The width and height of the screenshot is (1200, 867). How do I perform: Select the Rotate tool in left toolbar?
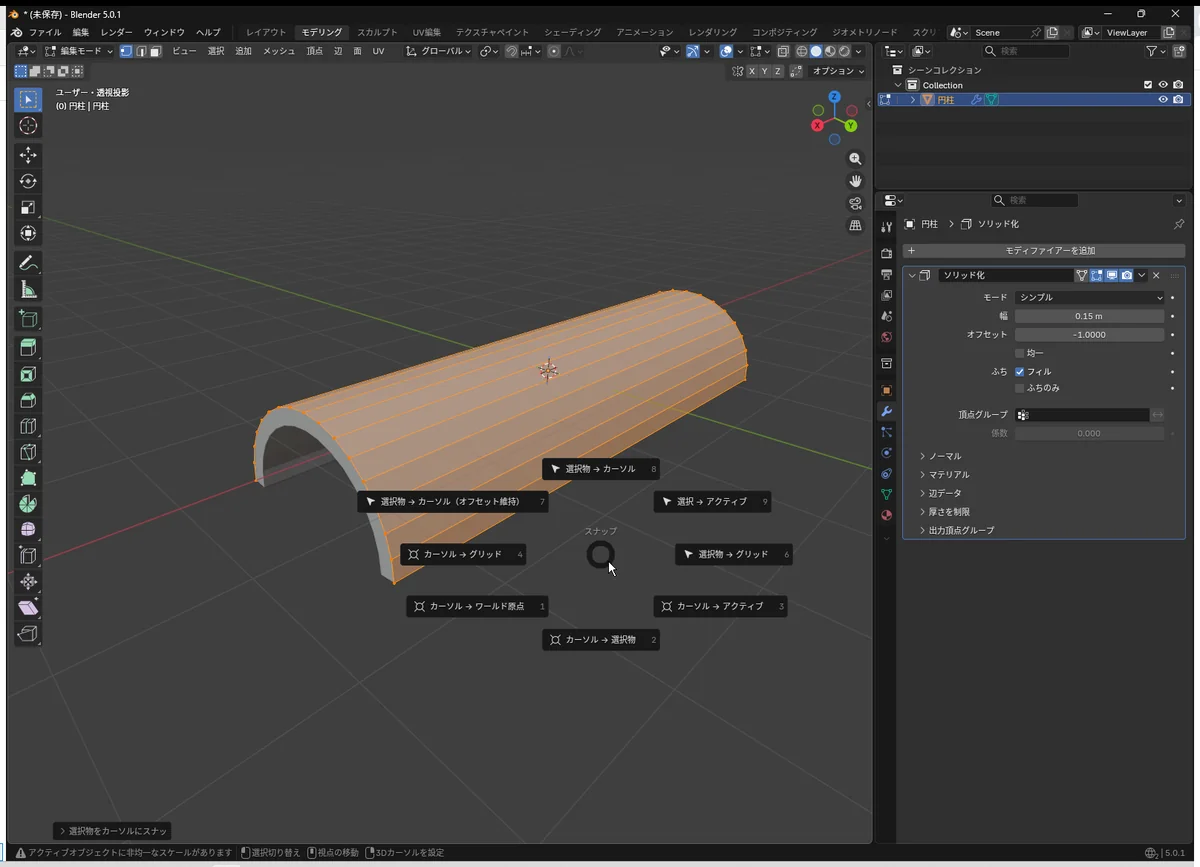[x=28, y=181]
